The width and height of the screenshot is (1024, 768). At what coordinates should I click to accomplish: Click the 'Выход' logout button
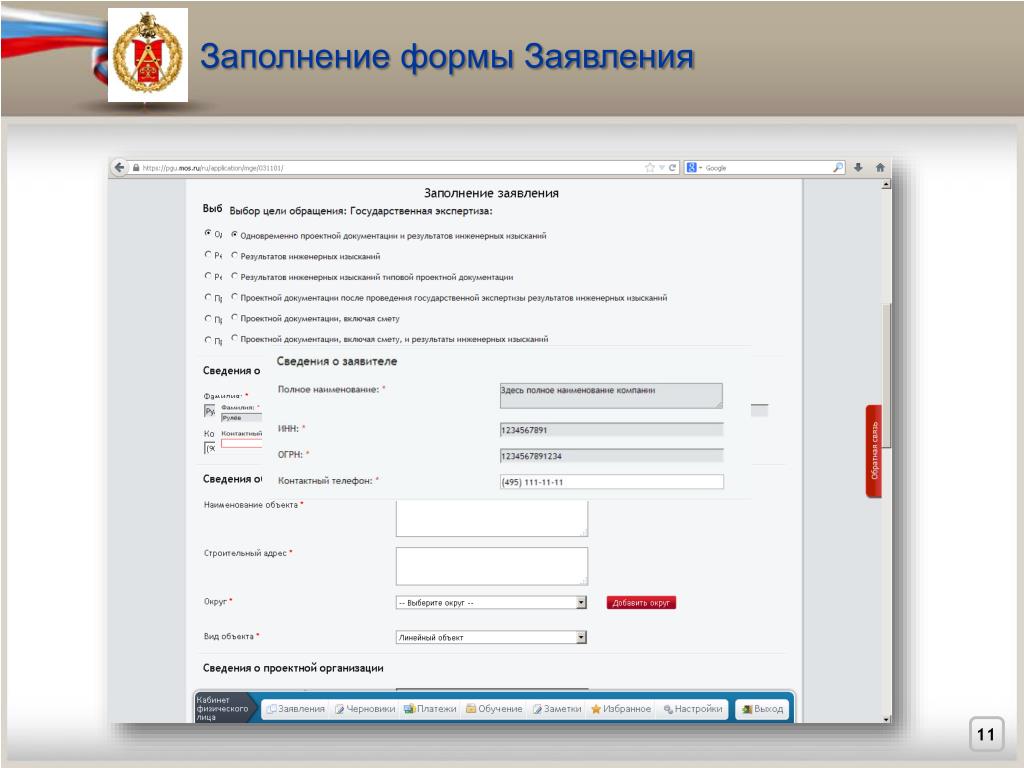coord(762,709)
